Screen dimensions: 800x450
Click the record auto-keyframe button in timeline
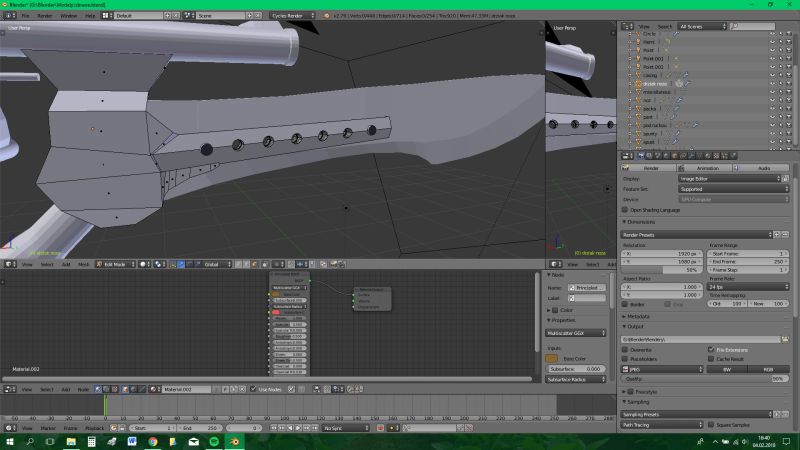pos(381,428)
